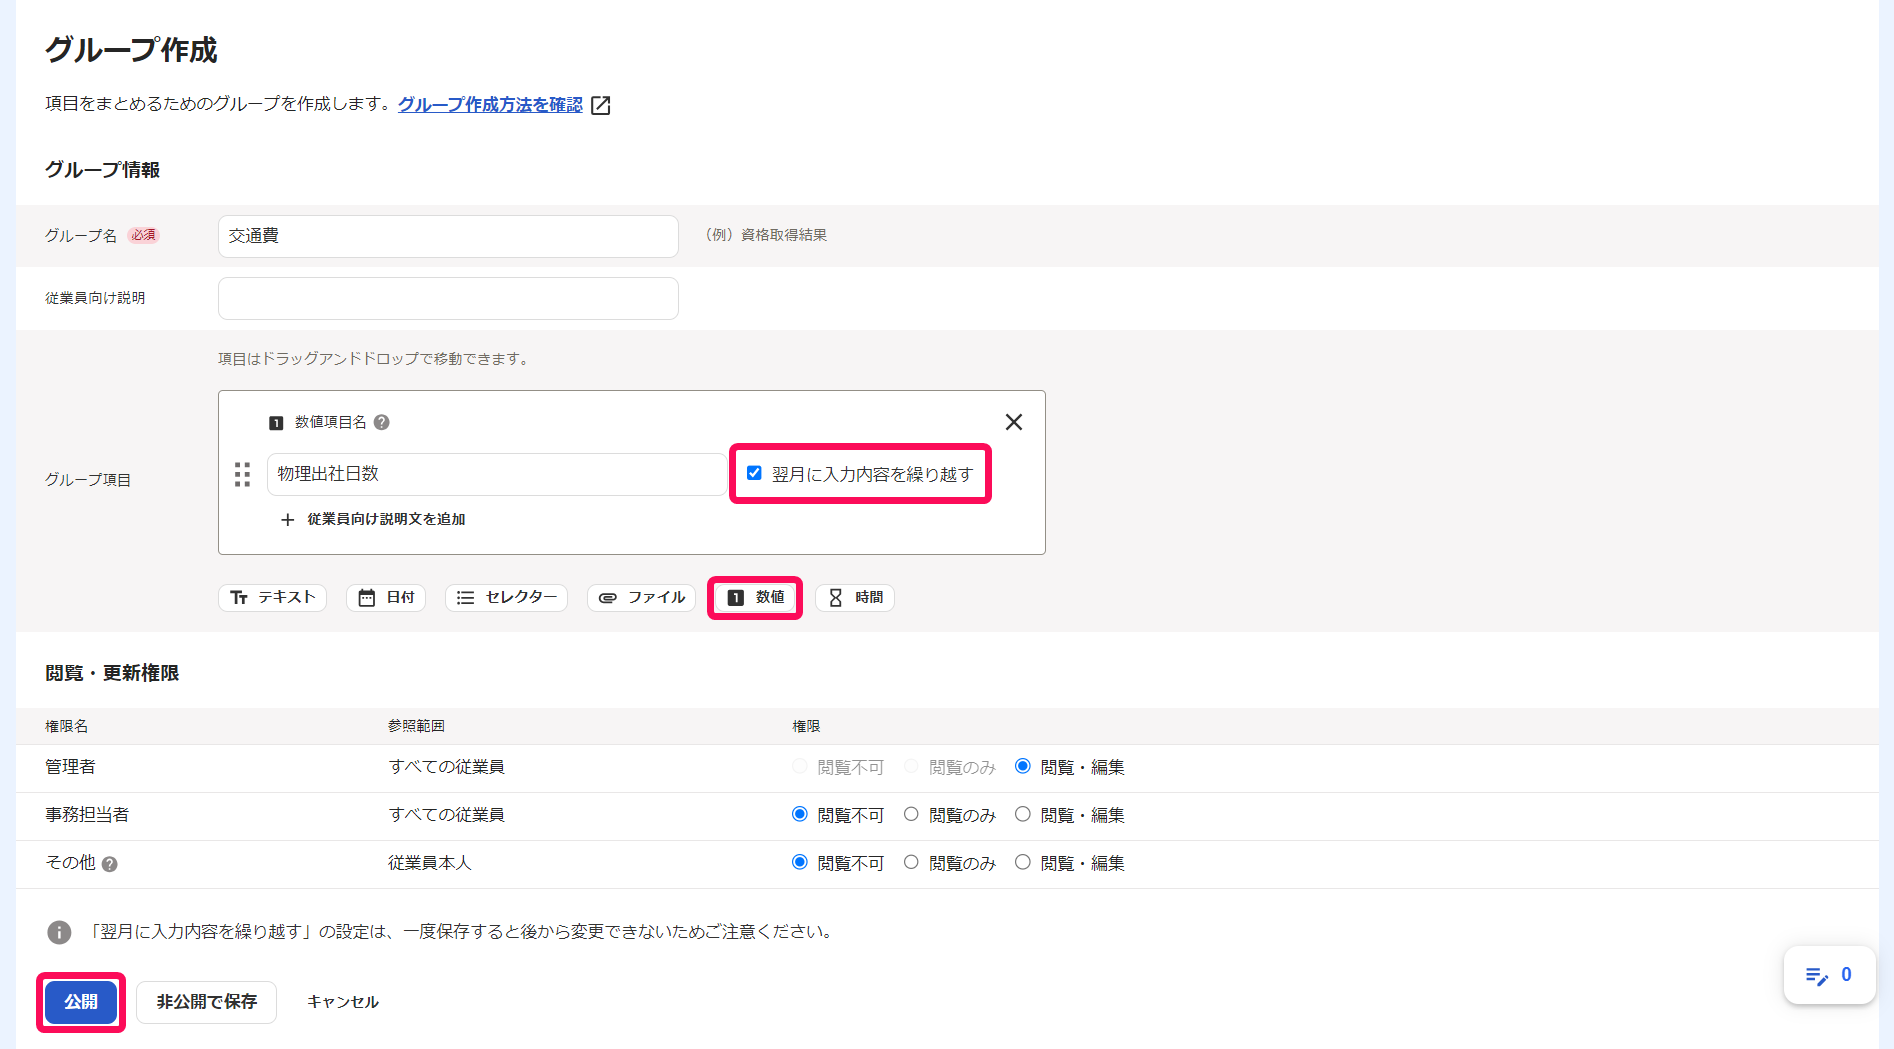This screenshot has height=1049, width=1894.
Task: Click the キャンセル button
Action: [x=343, y=1002]
